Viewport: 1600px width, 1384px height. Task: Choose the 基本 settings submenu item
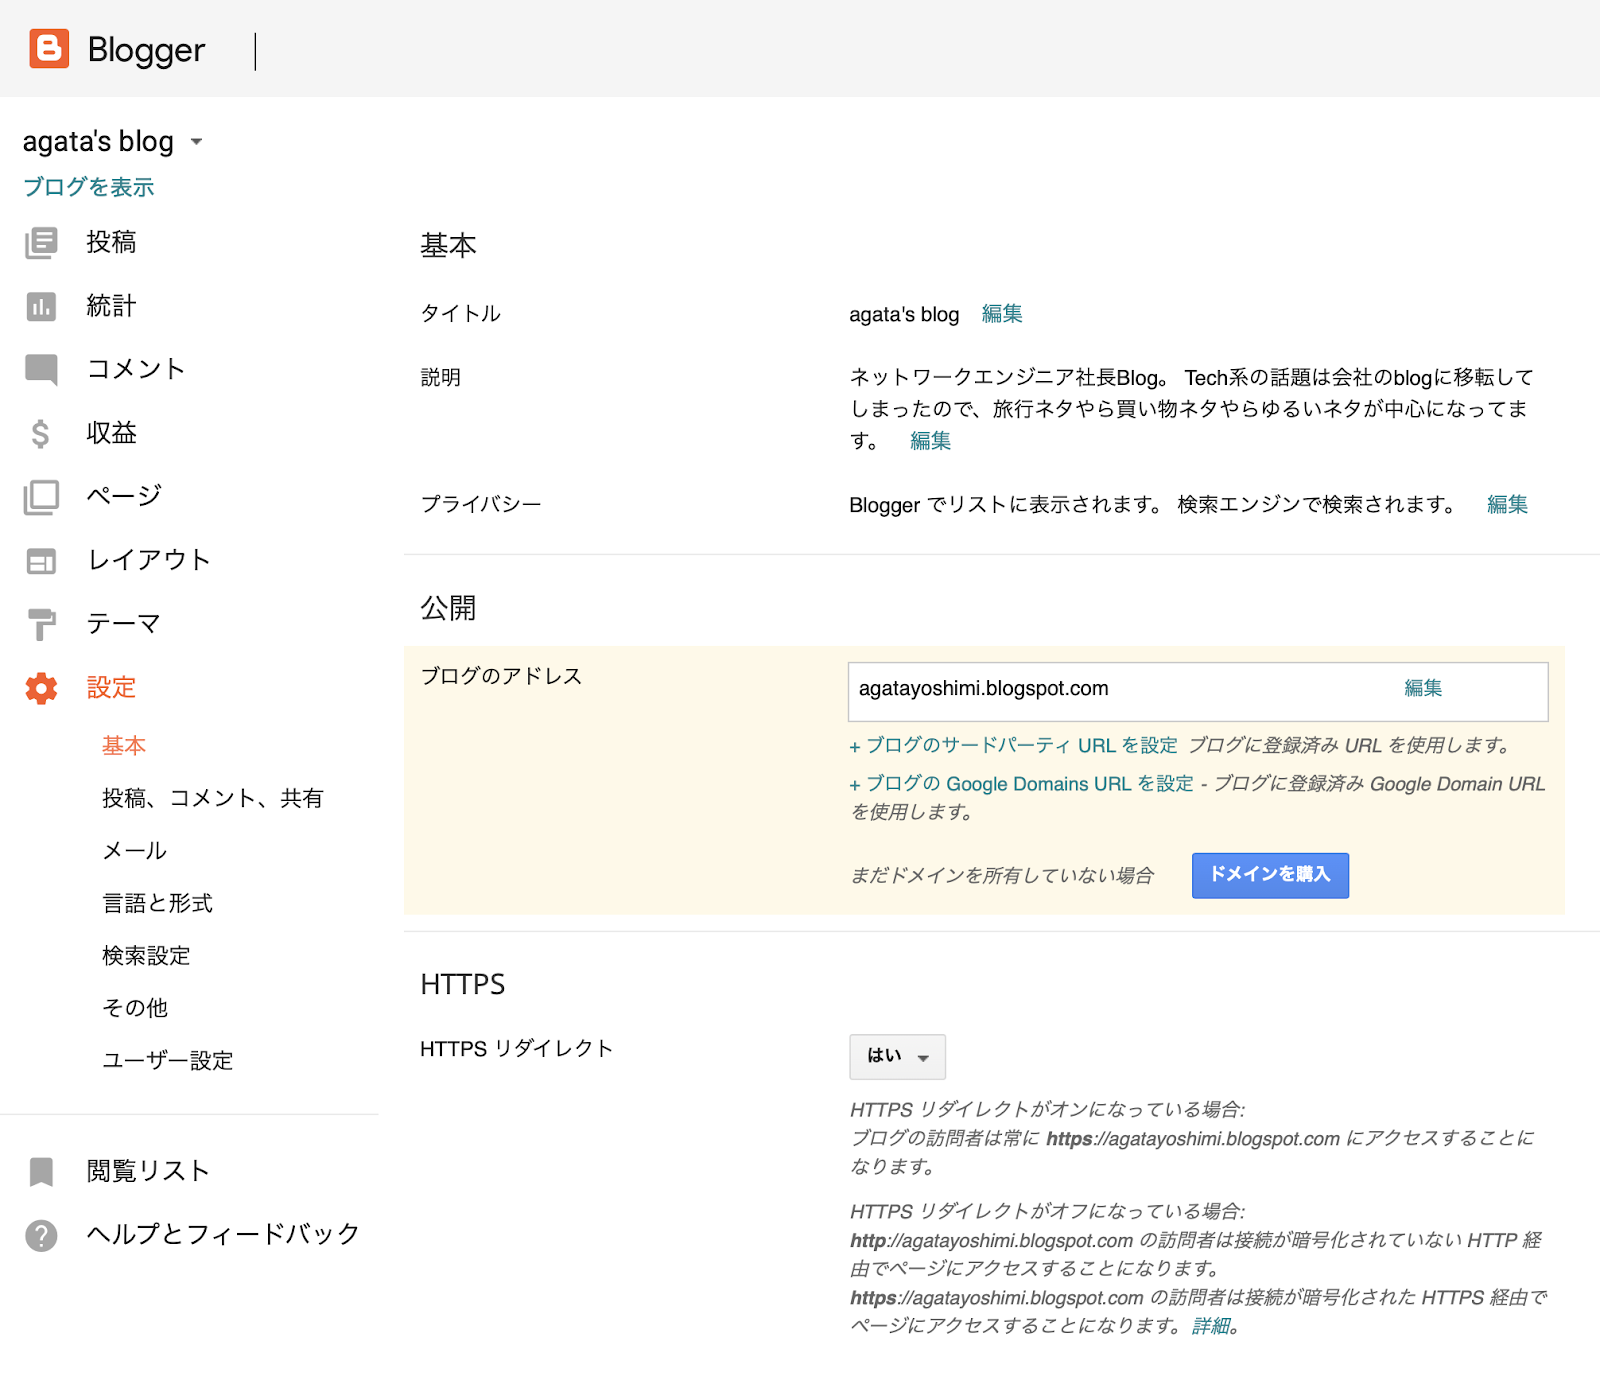[124, 746]
